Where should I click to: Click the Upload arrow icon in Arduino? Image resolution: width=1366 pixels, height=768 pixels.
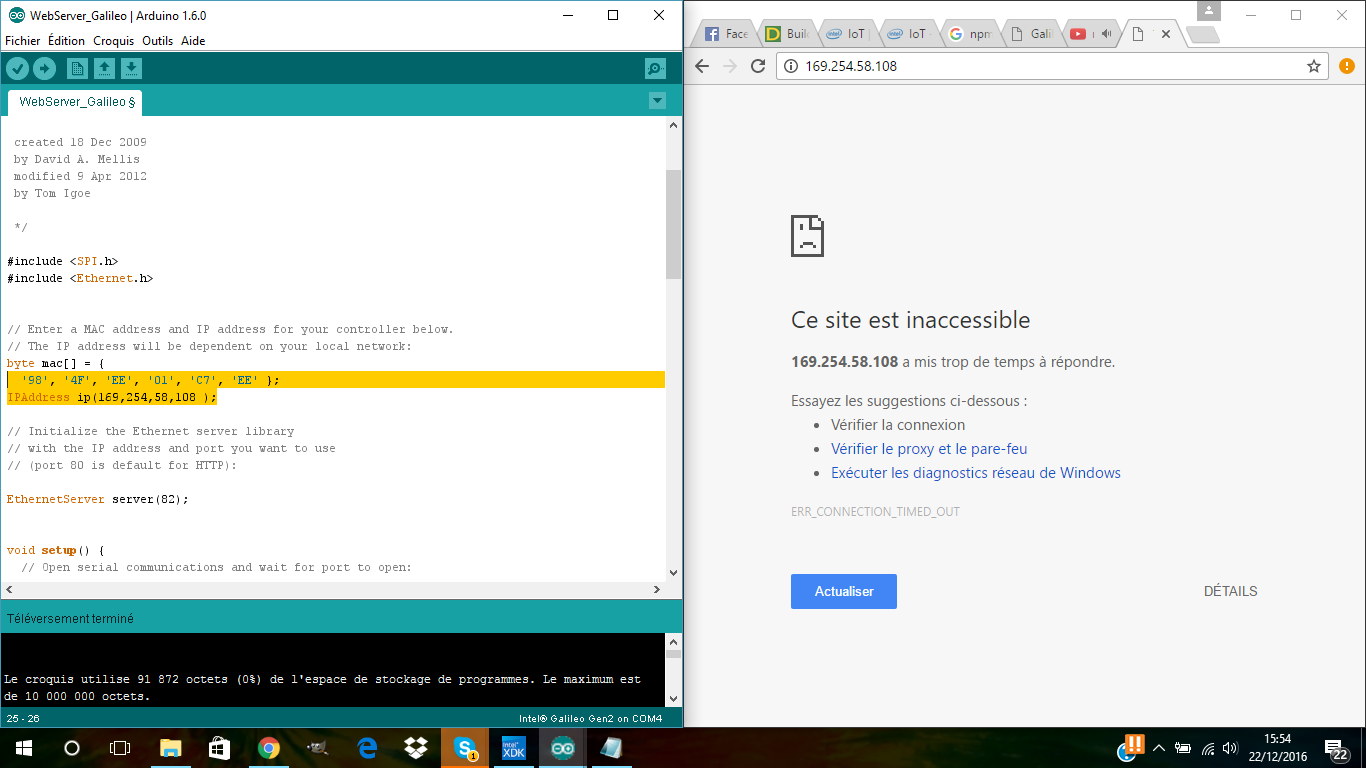[x=44, y=68]
